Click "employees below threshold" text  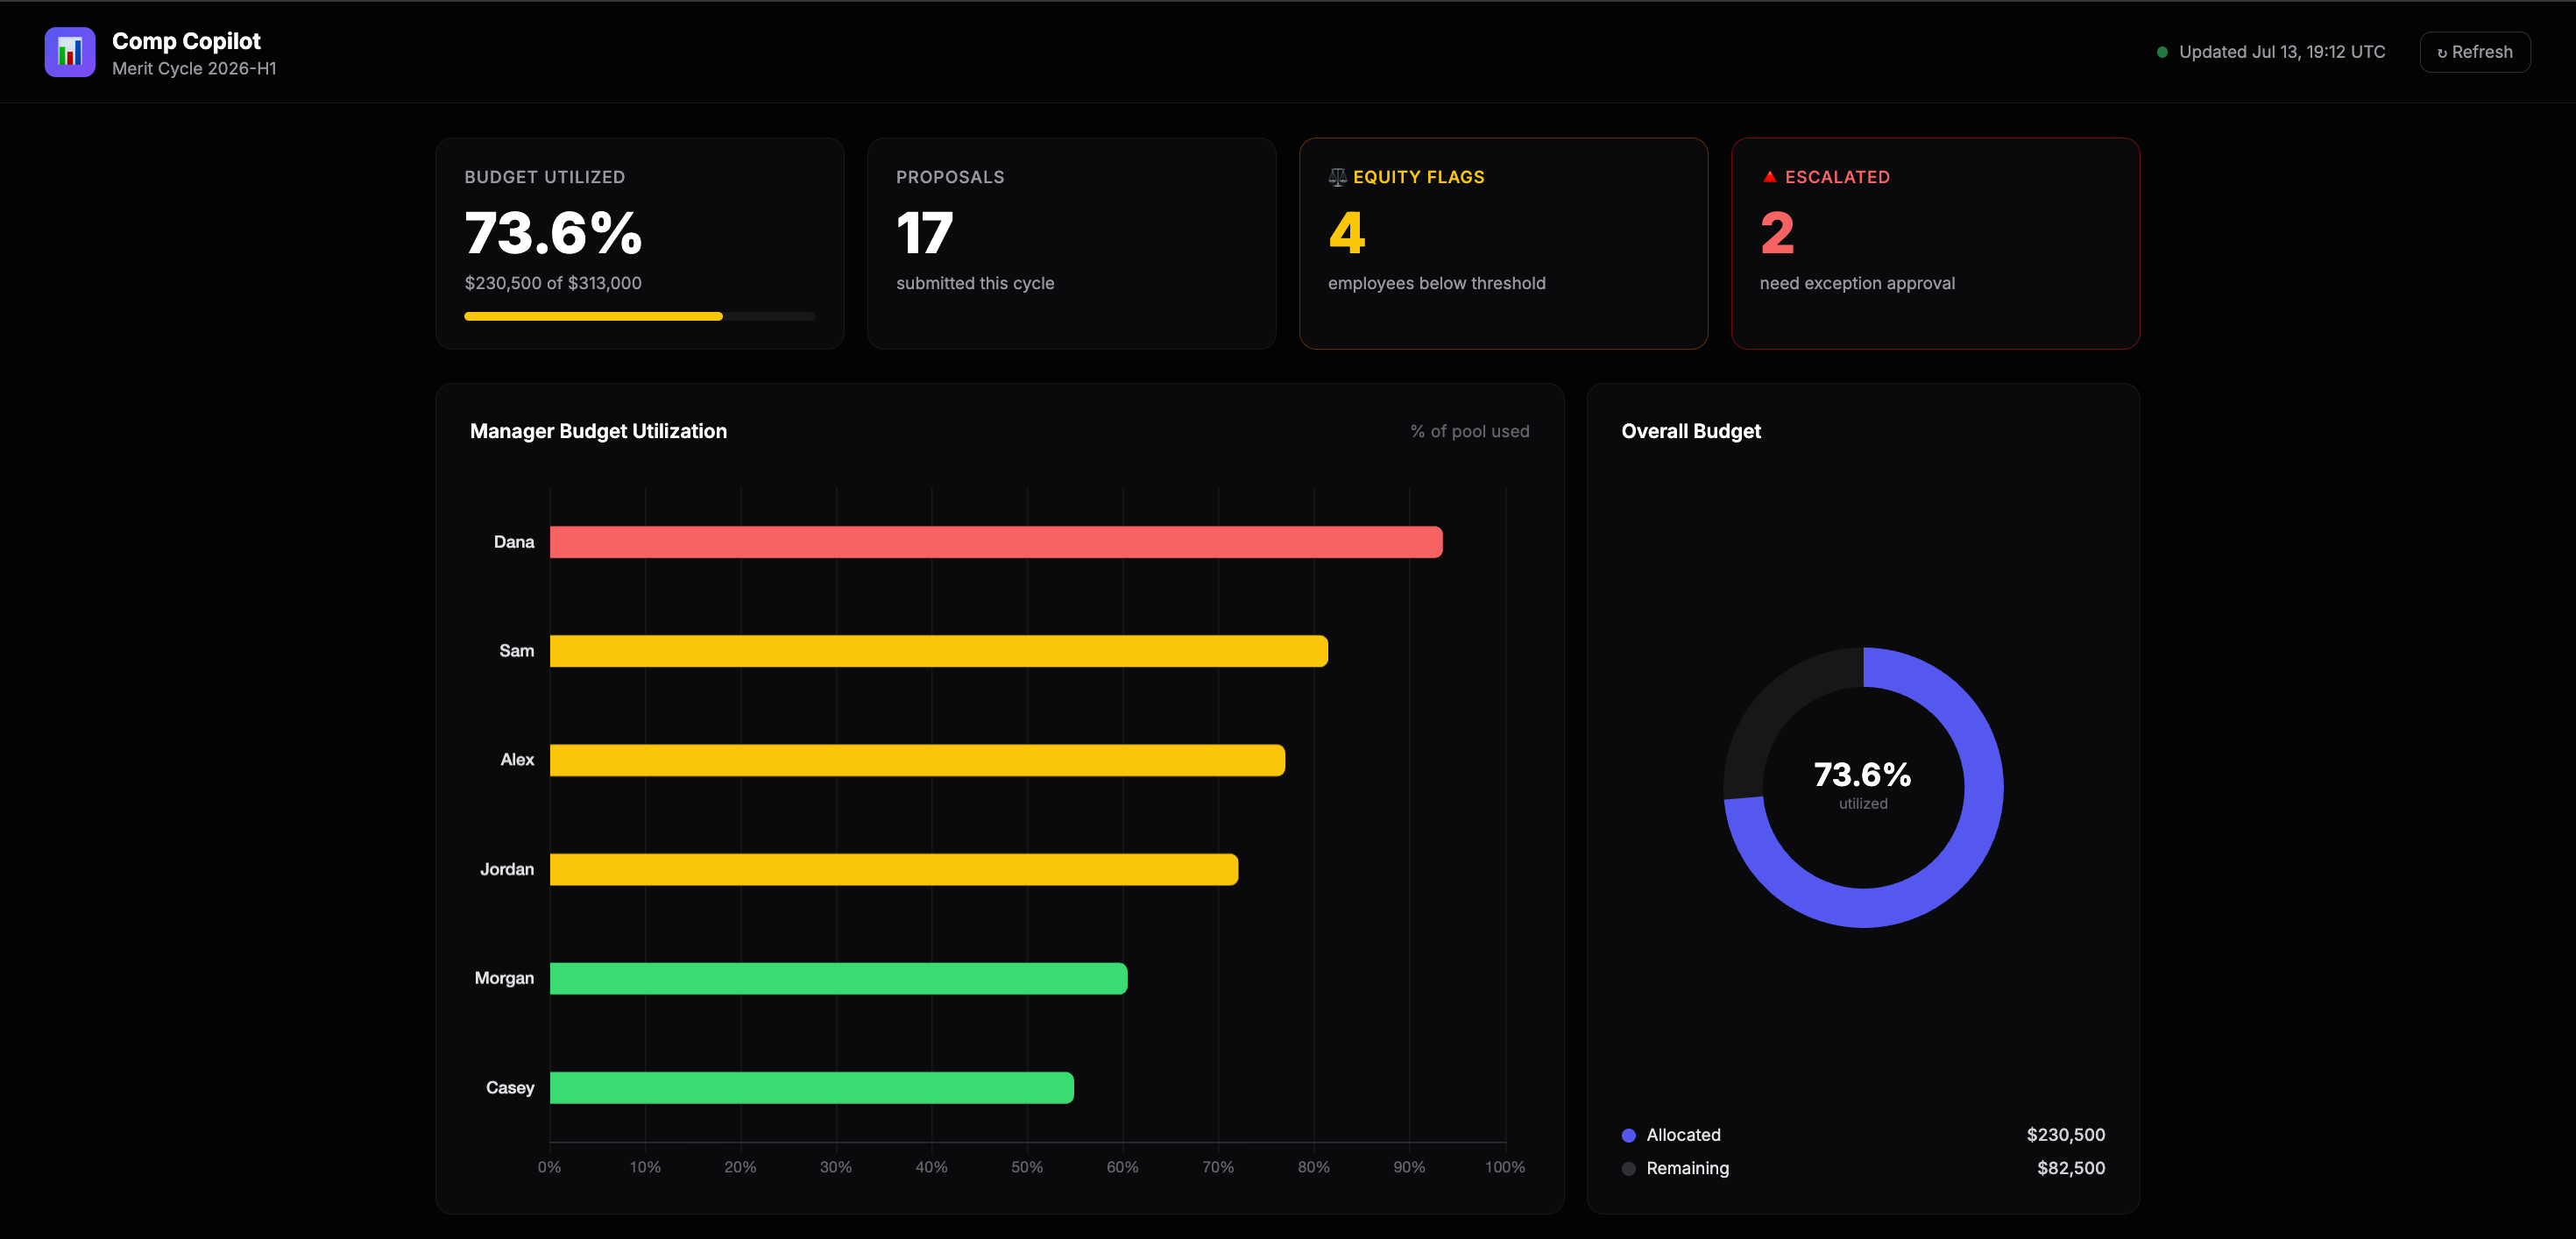tap(1437, 283)
